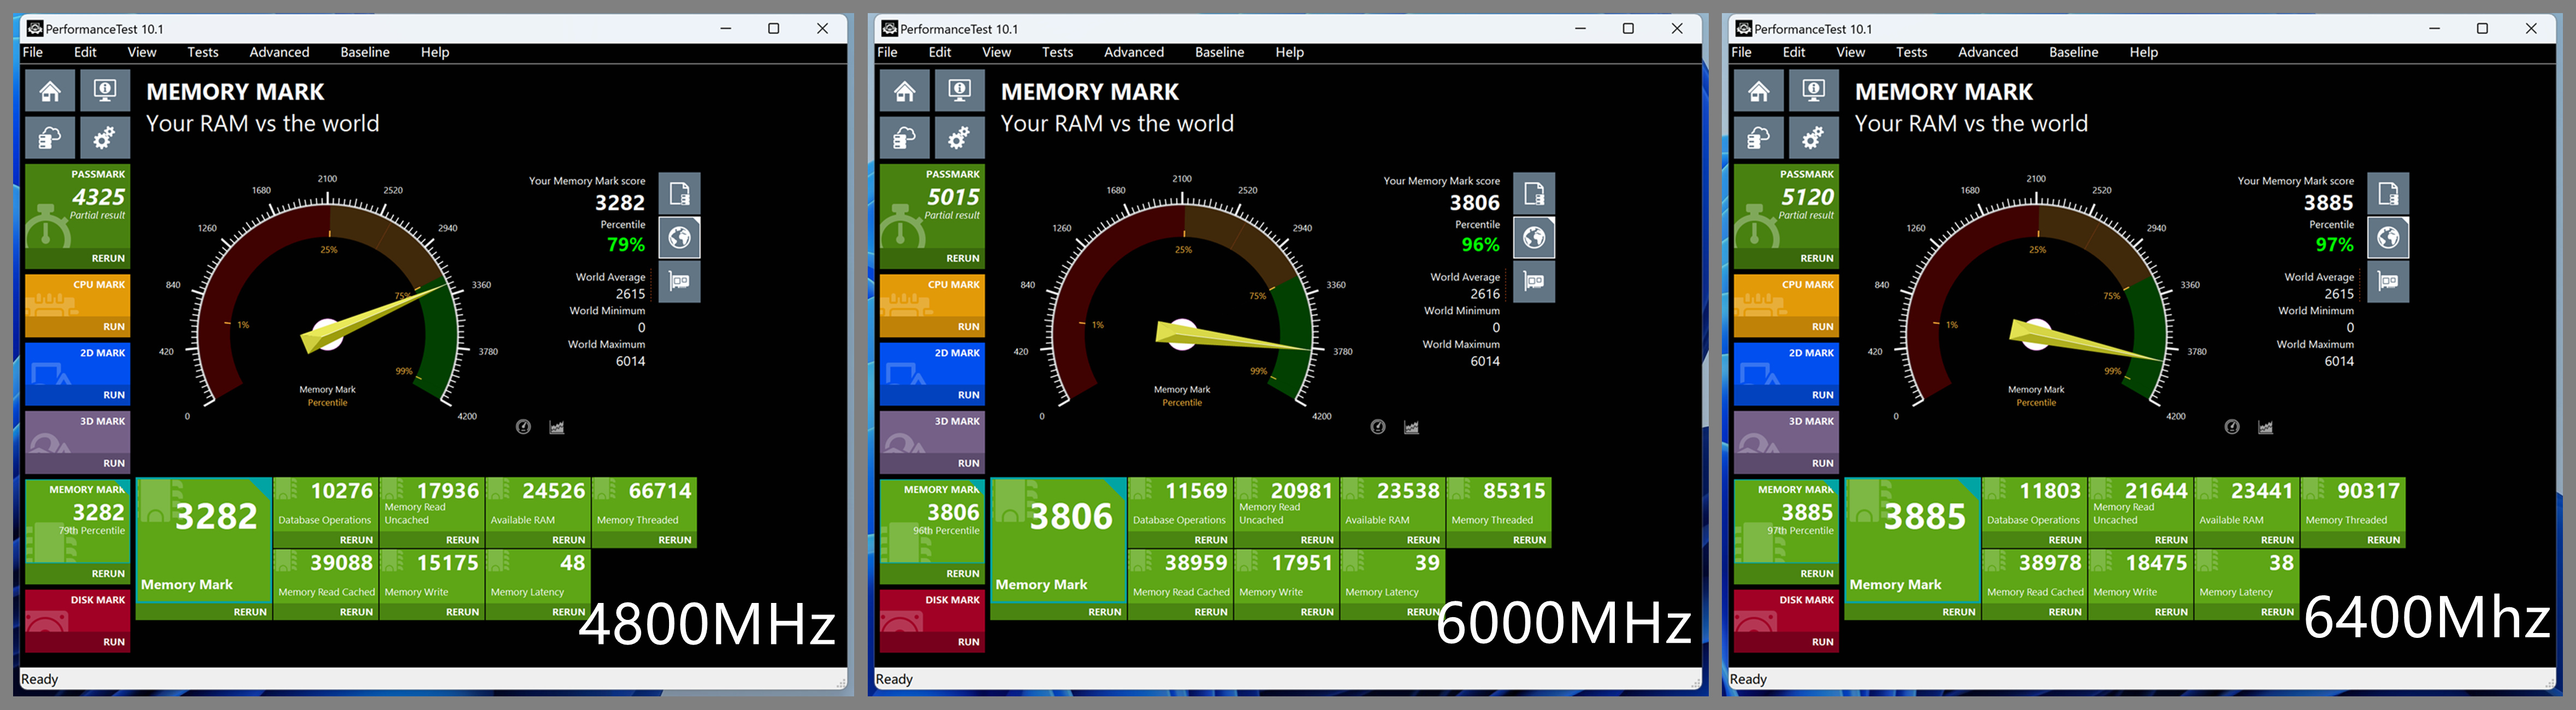
Task: Rerun Memory Threaded test scoring 66714
Action: pos(674,540)
